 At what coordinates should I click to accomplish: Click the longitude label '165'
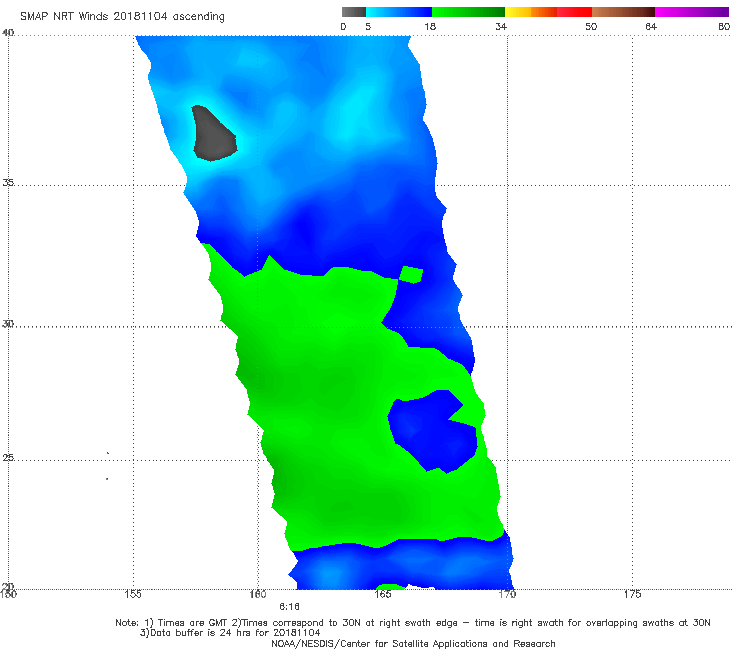pyautogui.click(x=383, y=594)
